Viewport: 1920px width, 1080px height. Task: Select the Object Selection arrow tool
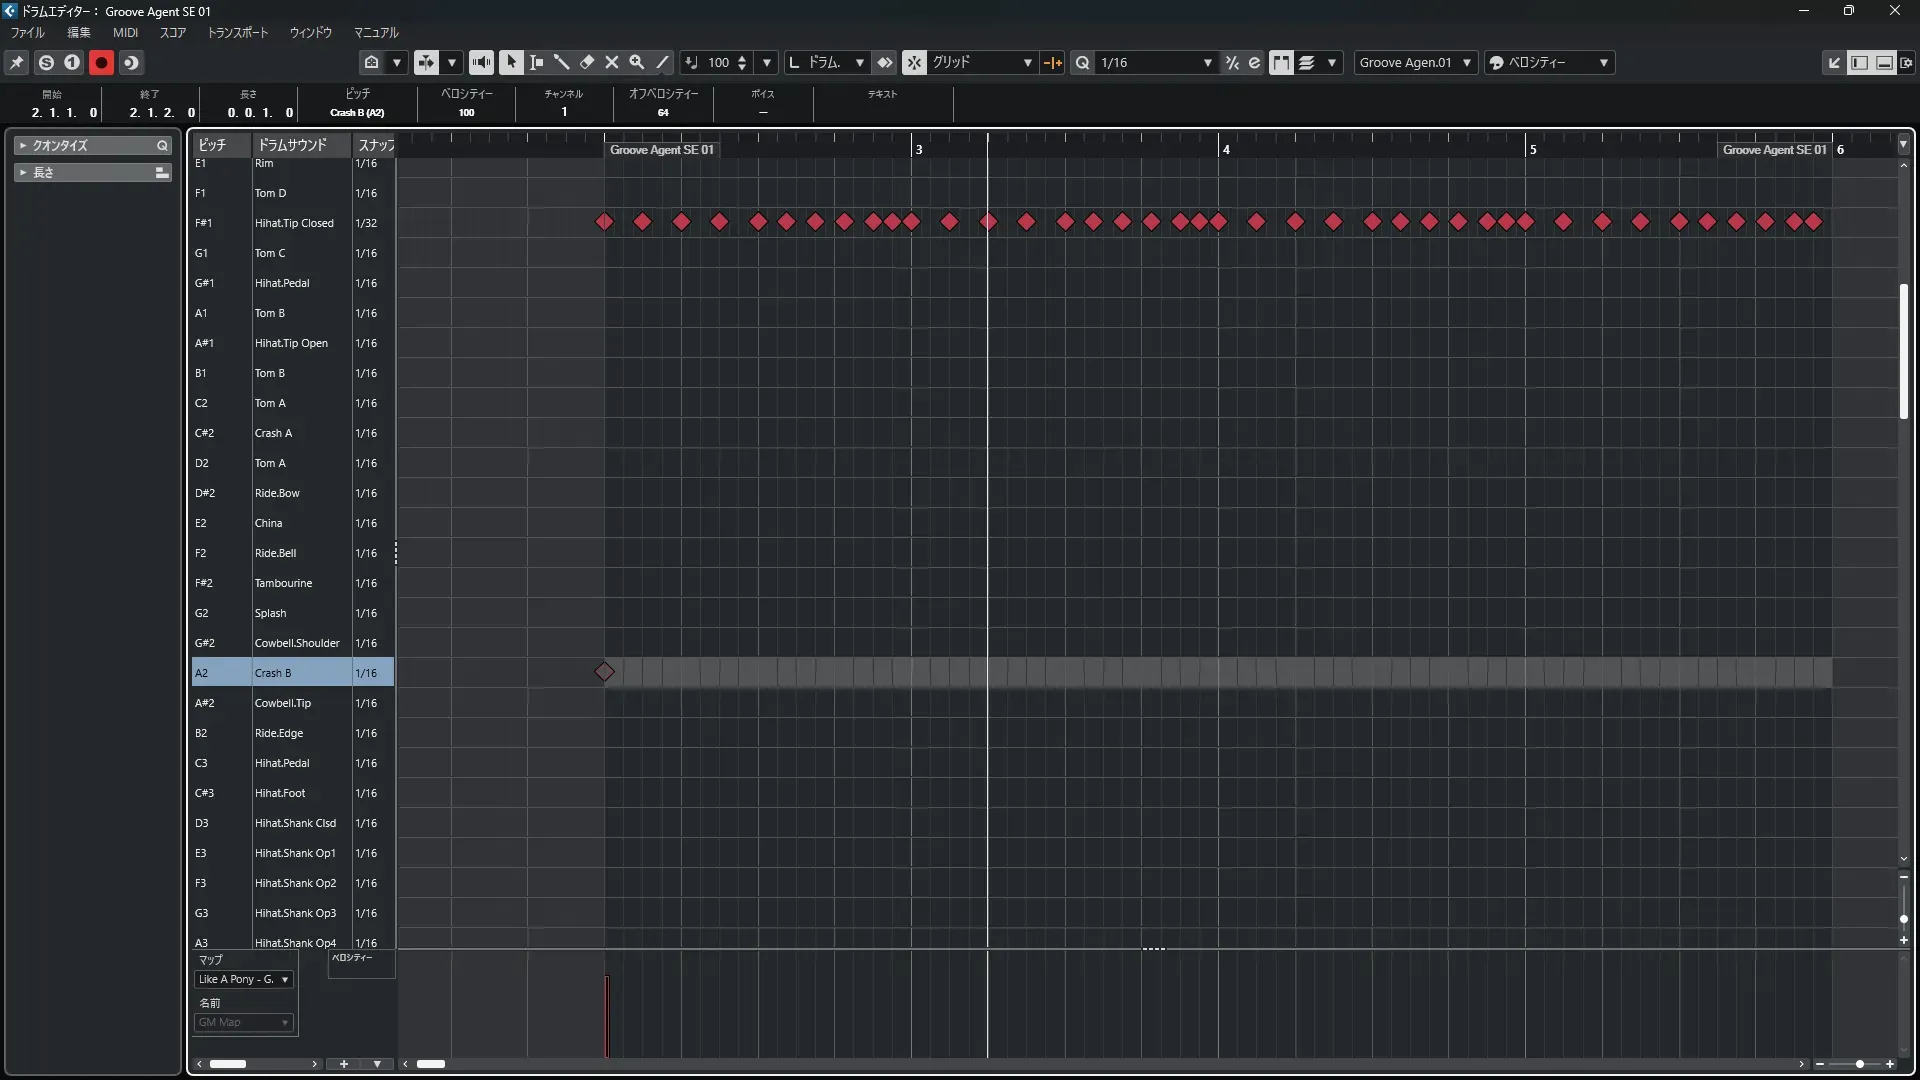point(511,63)
